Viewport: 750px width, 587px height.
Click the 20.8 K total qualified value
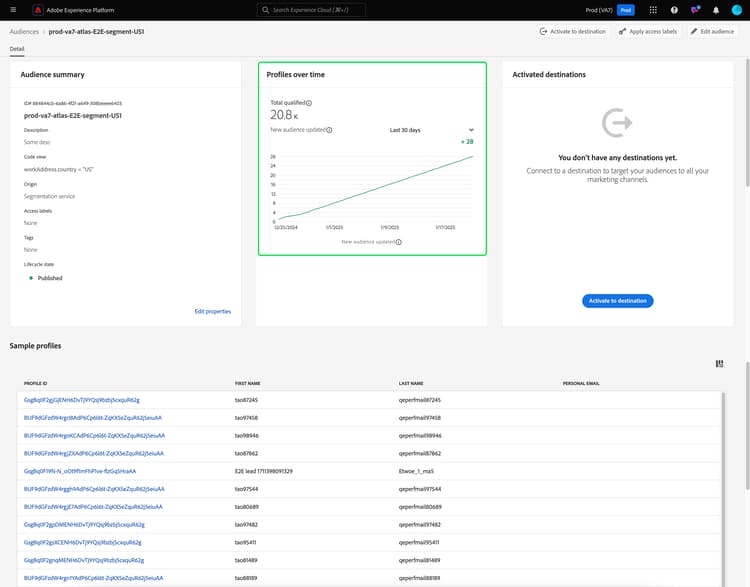pyautogui.click(x=284, y=115)
